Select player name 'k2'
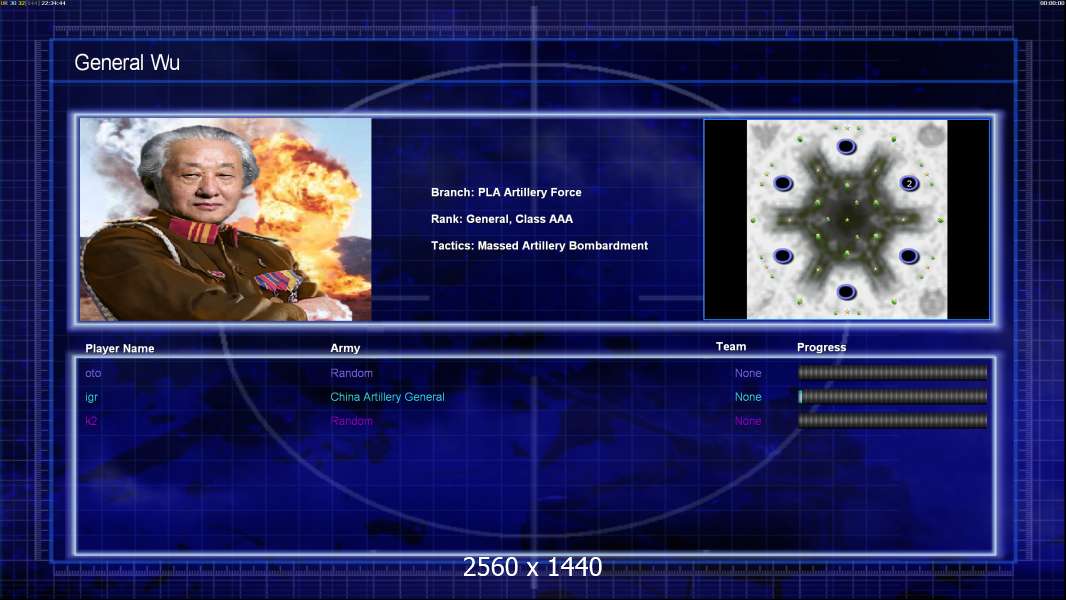Viewport: 1066px width, 600px height. coord(91,421)
